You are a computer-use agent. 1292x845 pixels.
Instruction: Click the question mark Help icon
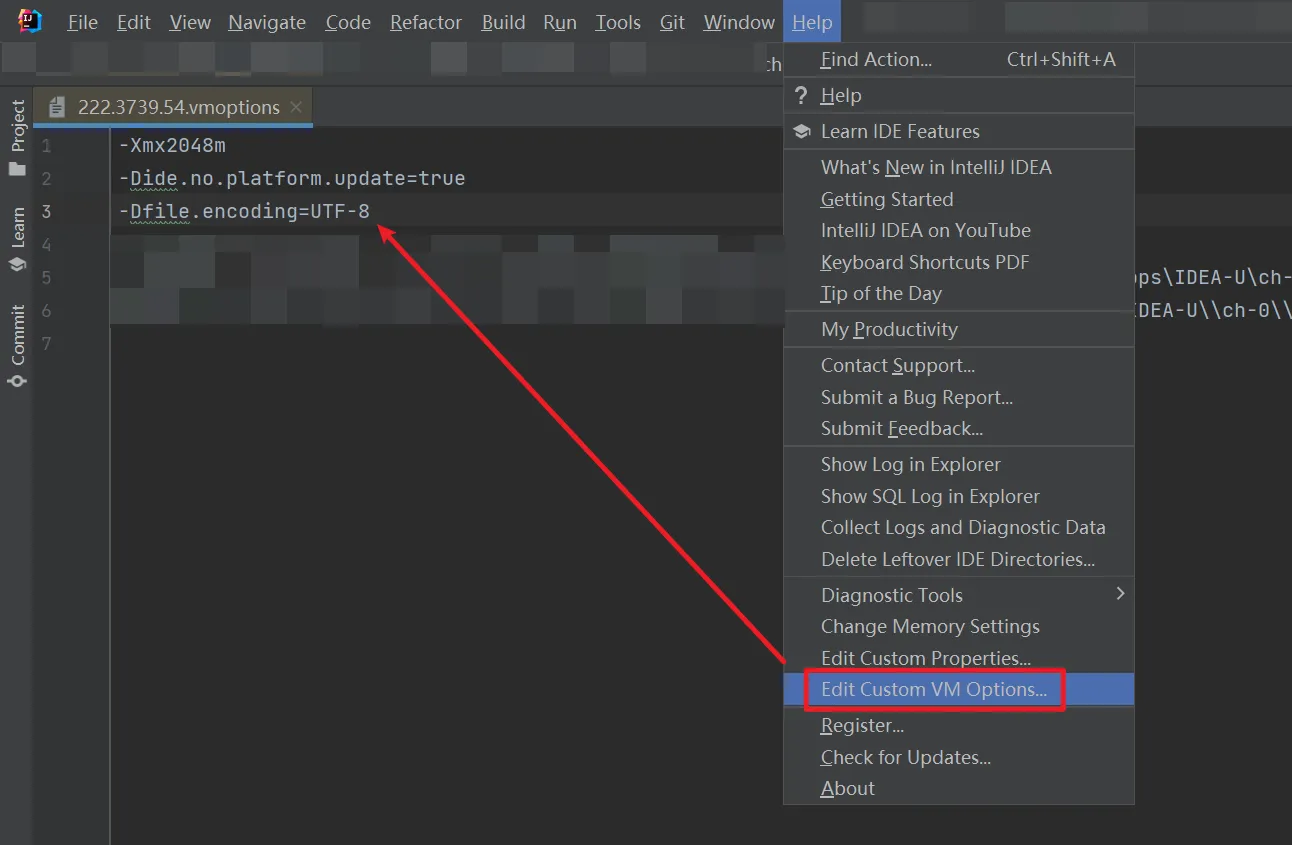(798, 95)
